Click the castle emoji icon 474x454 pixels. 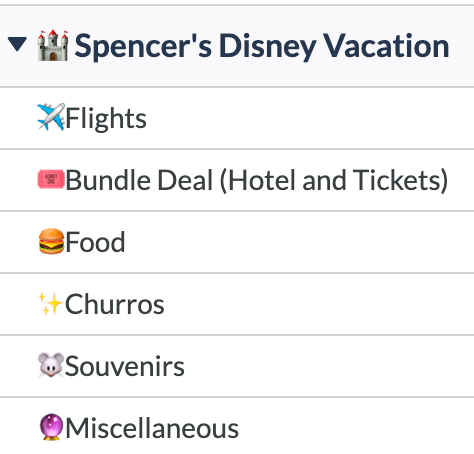coord(53,45)
